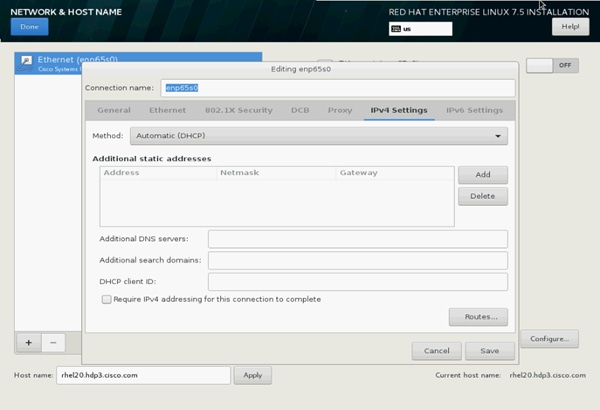Image resolution: width=600 pixels, height=410 pixels.
Task: Click the Netmask column header
Action: (276, 173)
